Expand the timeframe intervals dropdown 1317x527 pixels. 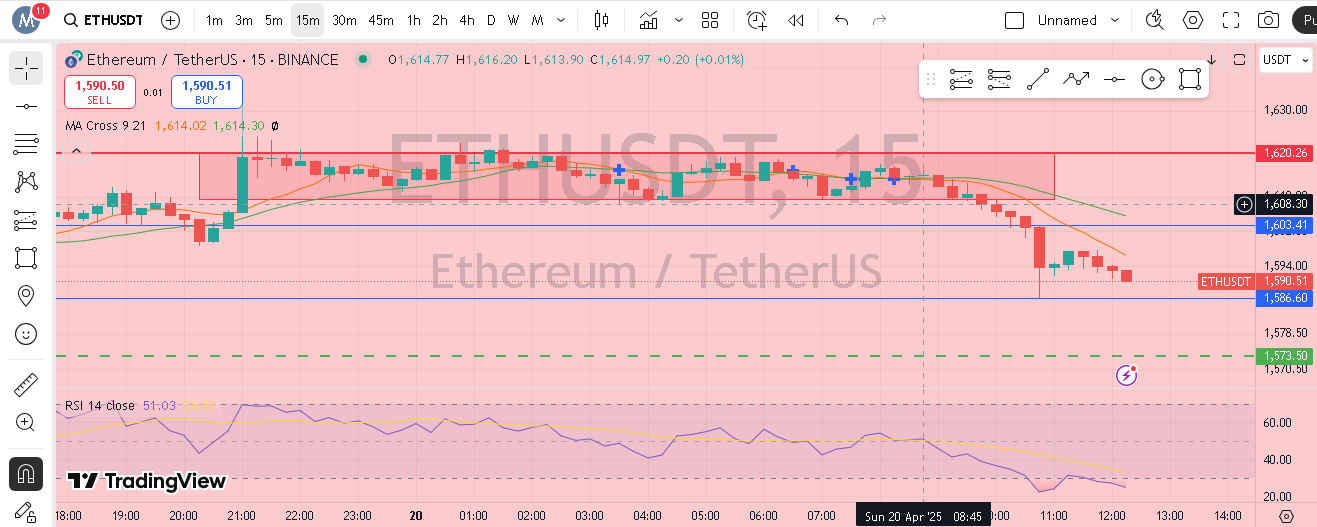[563, 20]
